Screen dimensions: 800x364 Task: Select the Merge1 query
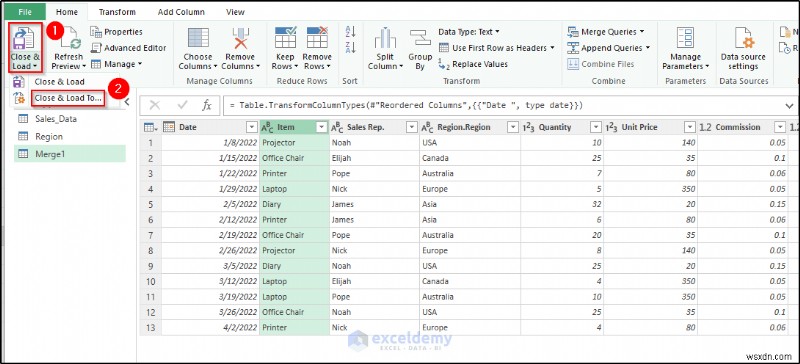[x=69, y=154]
